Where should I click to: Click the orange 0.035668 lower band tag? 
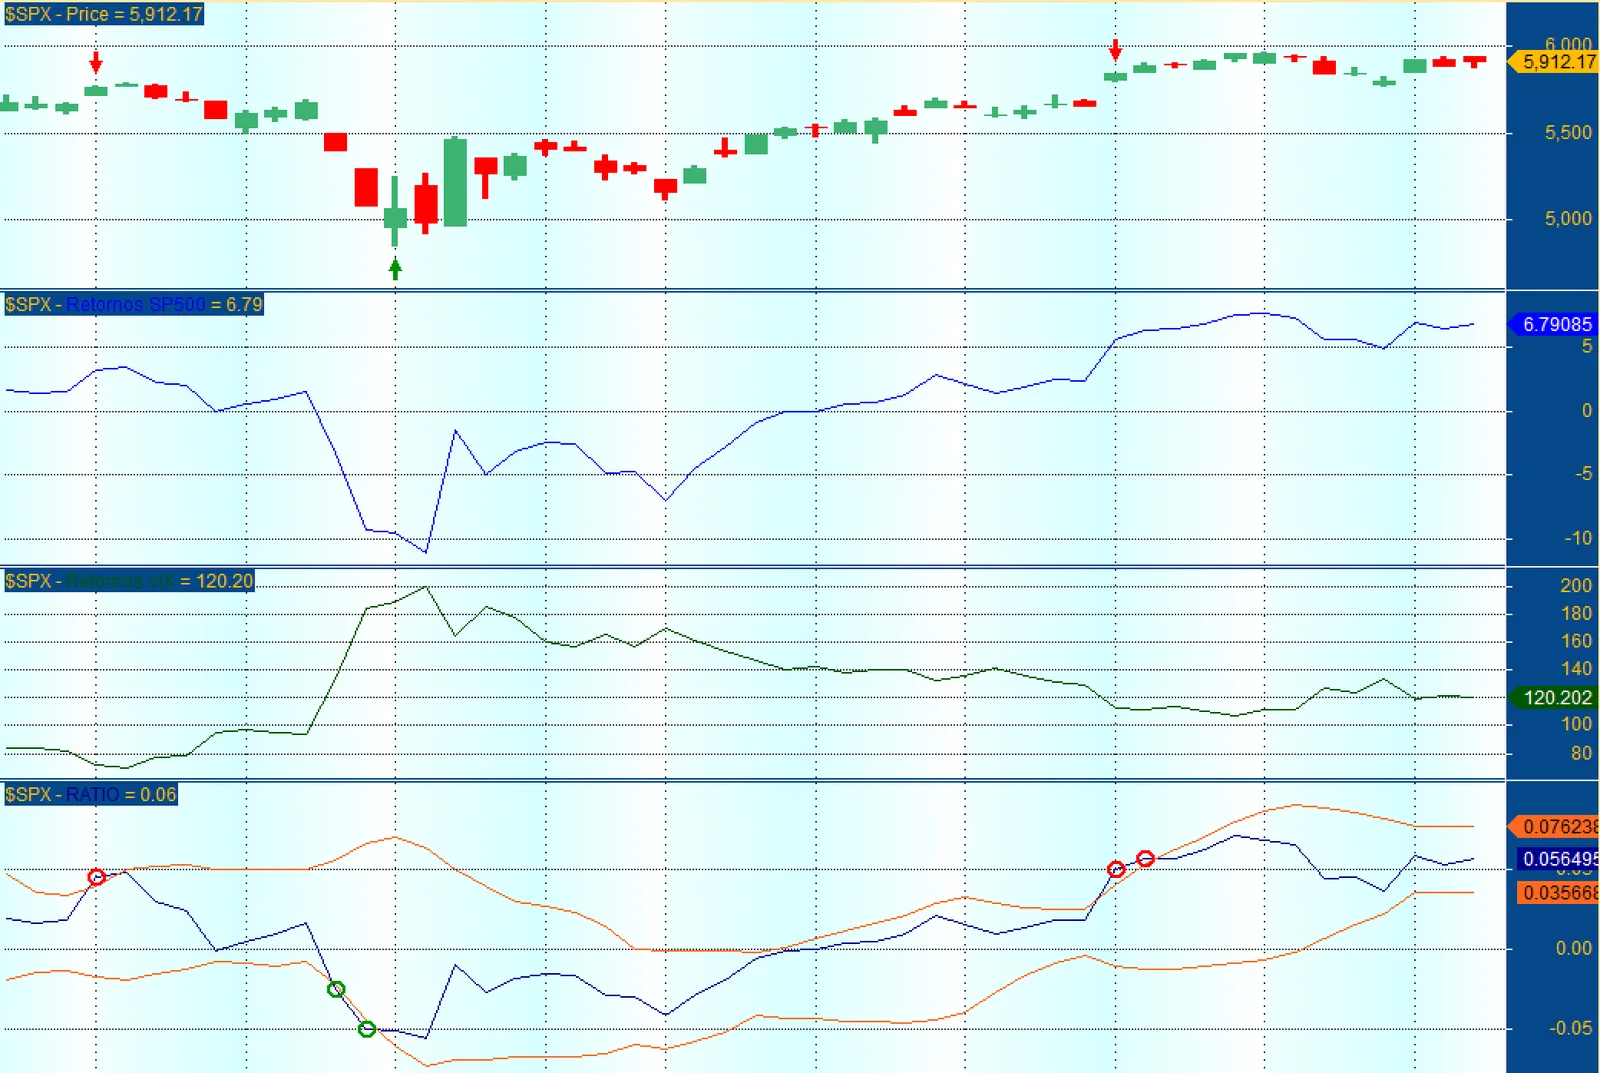point(1557,892)
